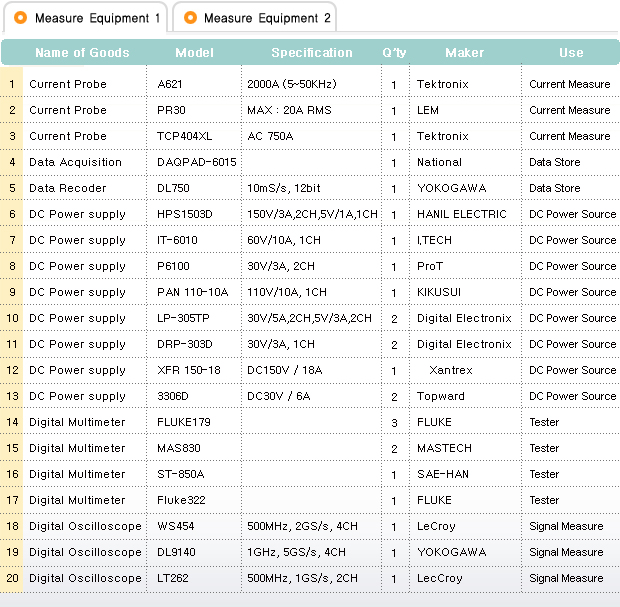Click specification 110V/10A, 1CH

(287, 292)
